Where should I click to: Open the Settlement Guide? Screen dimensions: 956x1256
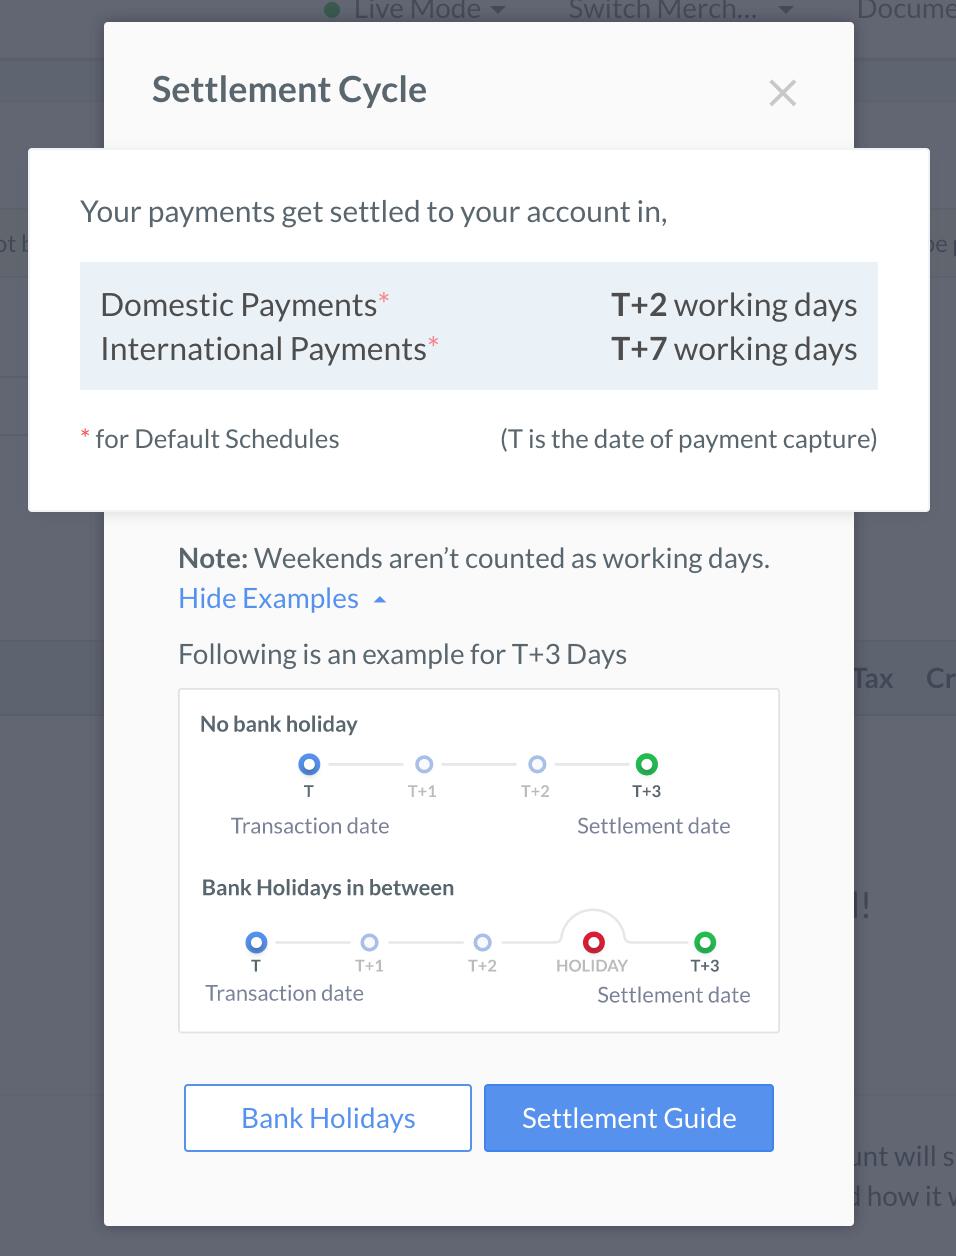click(628, 1117)
